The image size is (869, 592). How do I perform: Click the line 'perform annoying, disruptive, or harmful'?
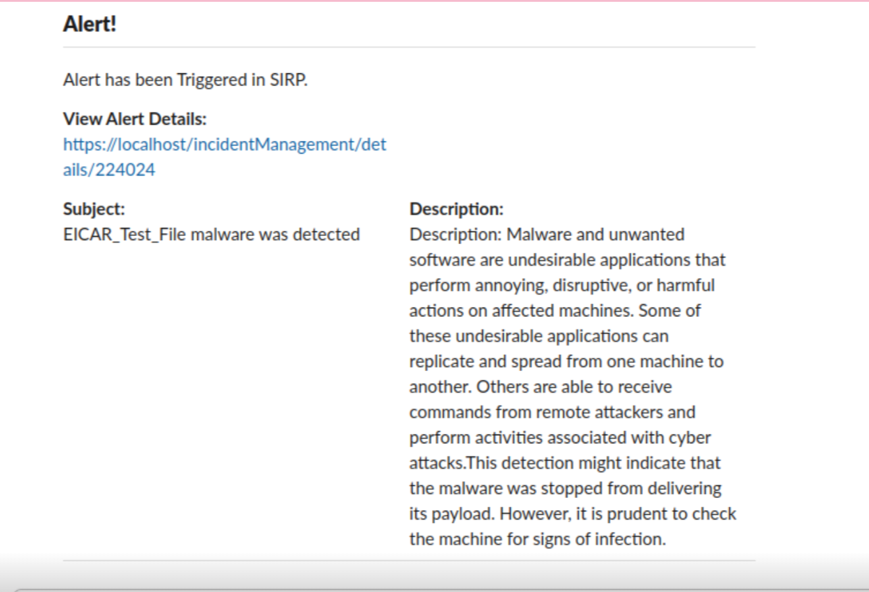(562, 285)
